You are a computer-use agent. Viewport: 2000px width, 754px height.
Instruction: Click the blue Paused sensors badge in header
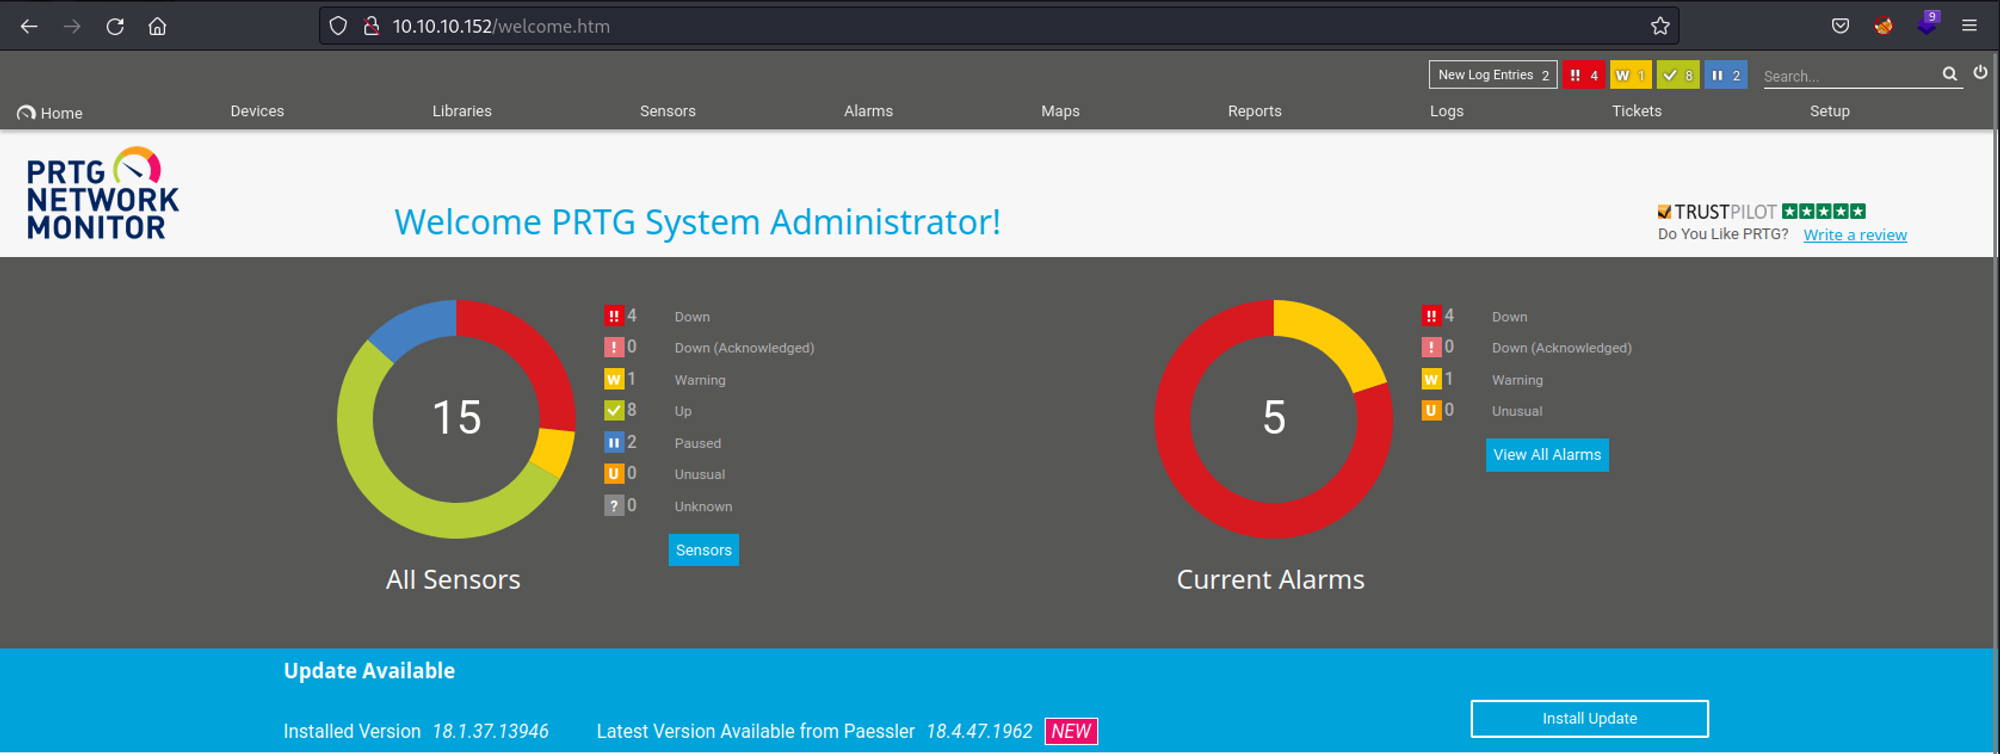pos(1725,75)
